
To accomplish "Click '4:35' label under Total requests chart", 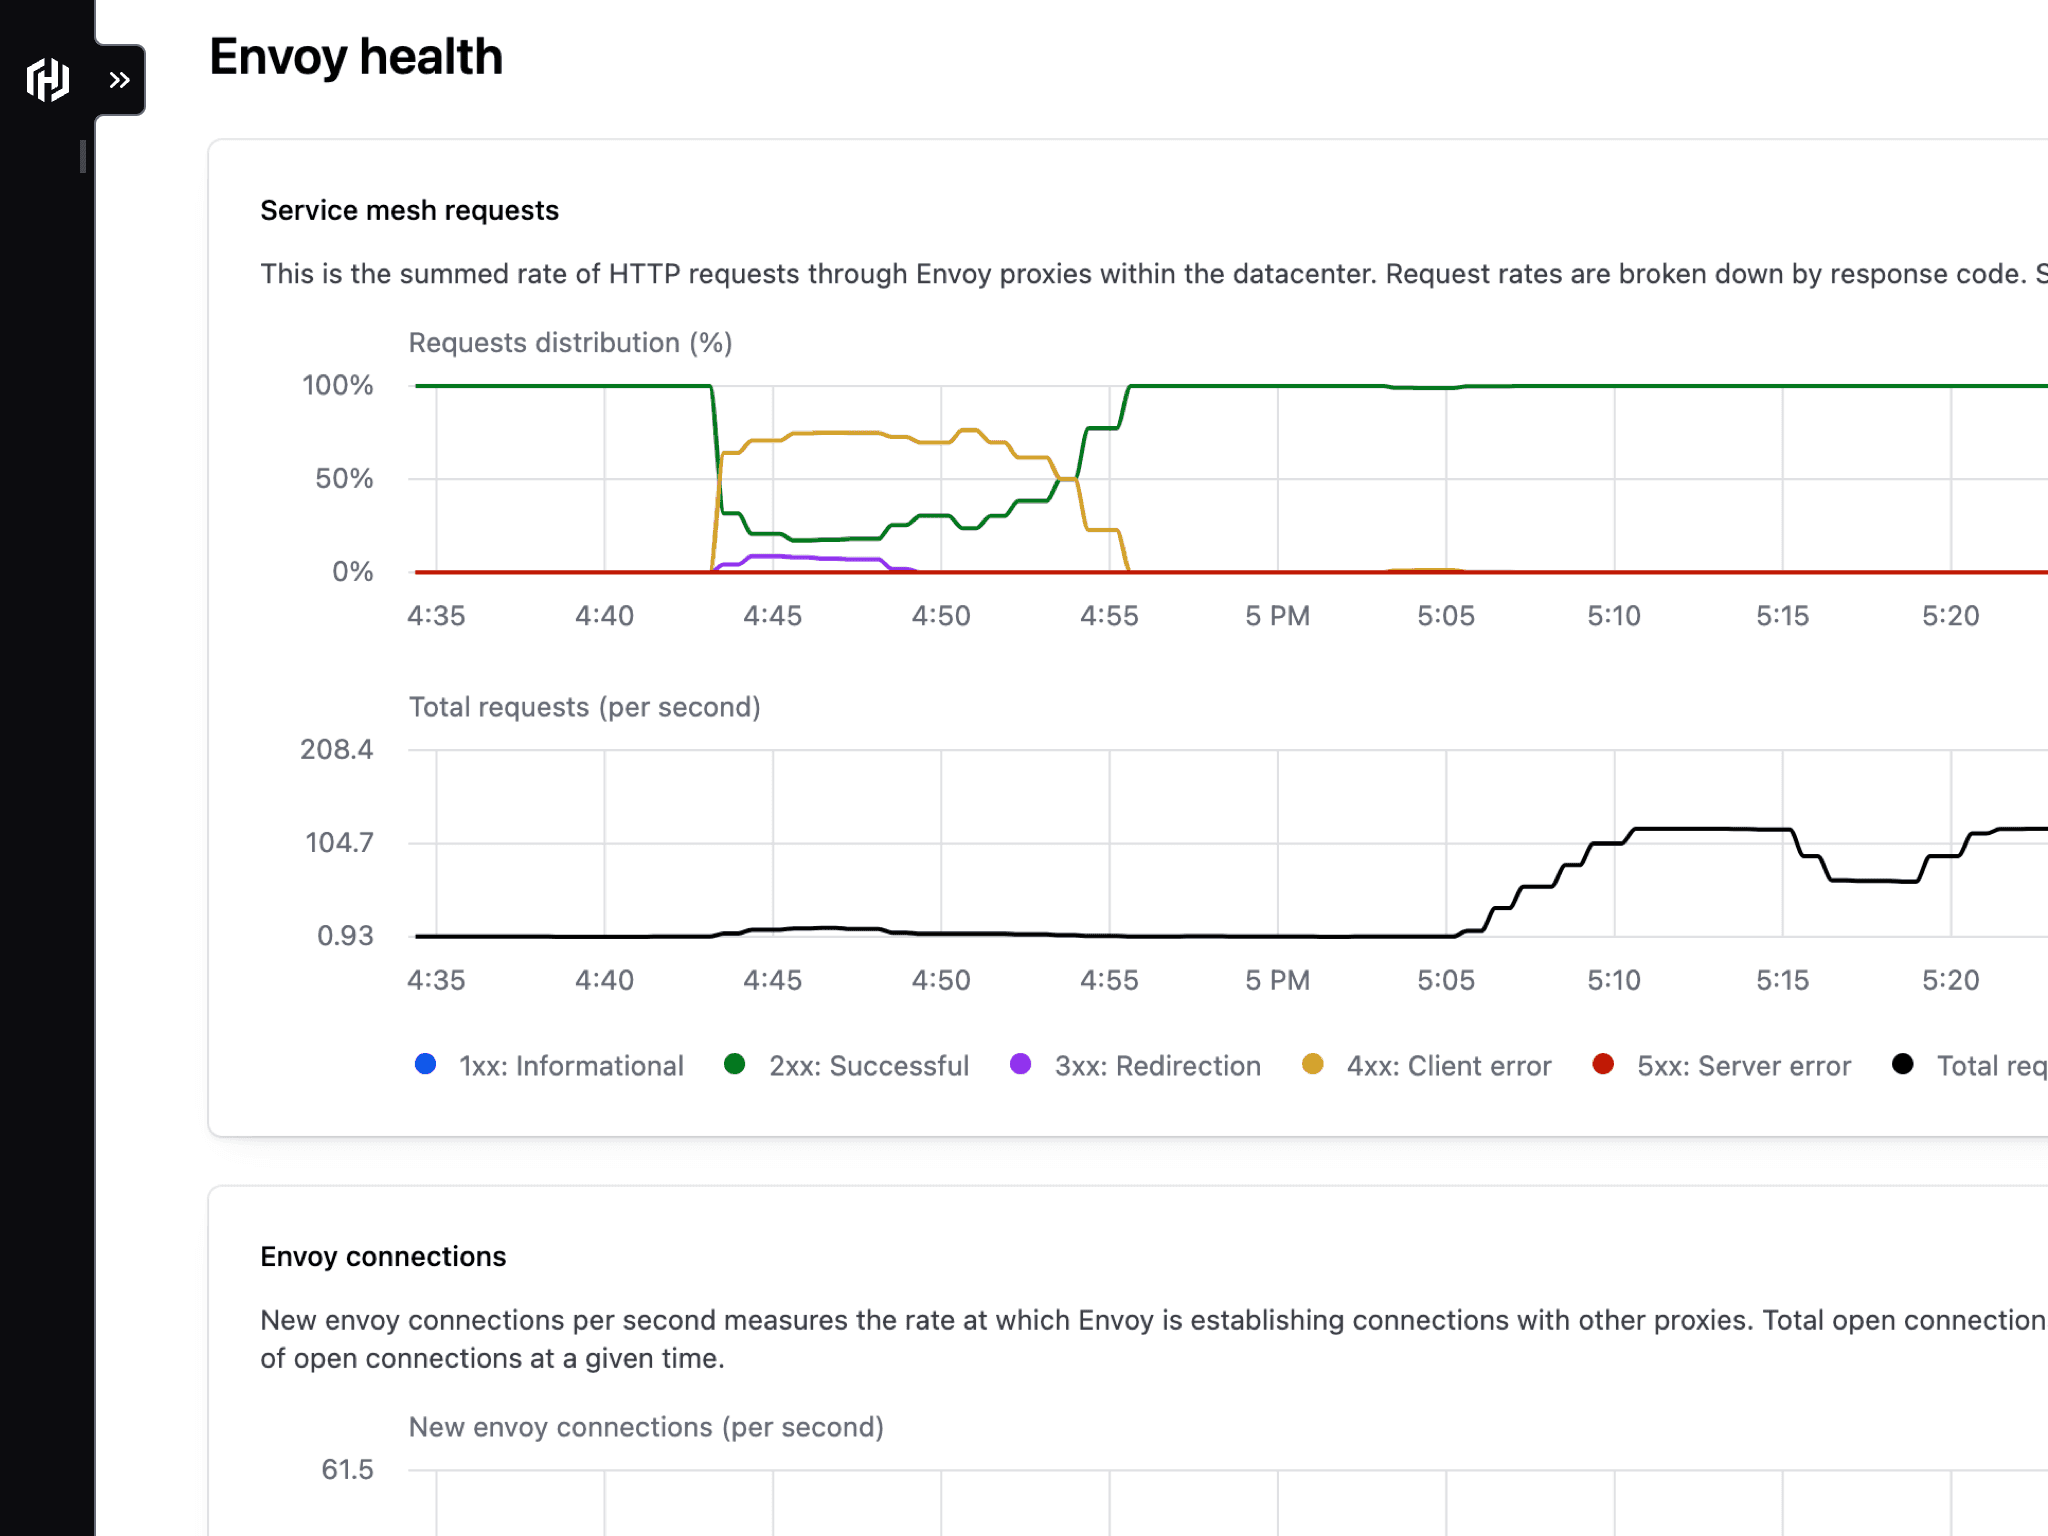I will tap(436, 981).
